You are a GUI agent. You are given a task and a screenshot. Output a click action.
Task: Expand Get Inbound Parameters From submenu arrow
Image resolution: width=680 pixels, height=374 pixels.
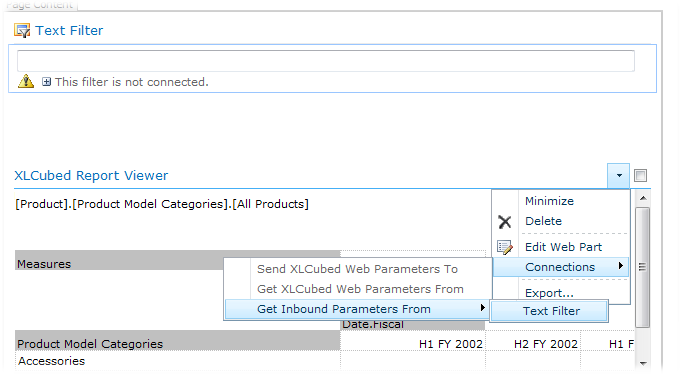point(482,308)
